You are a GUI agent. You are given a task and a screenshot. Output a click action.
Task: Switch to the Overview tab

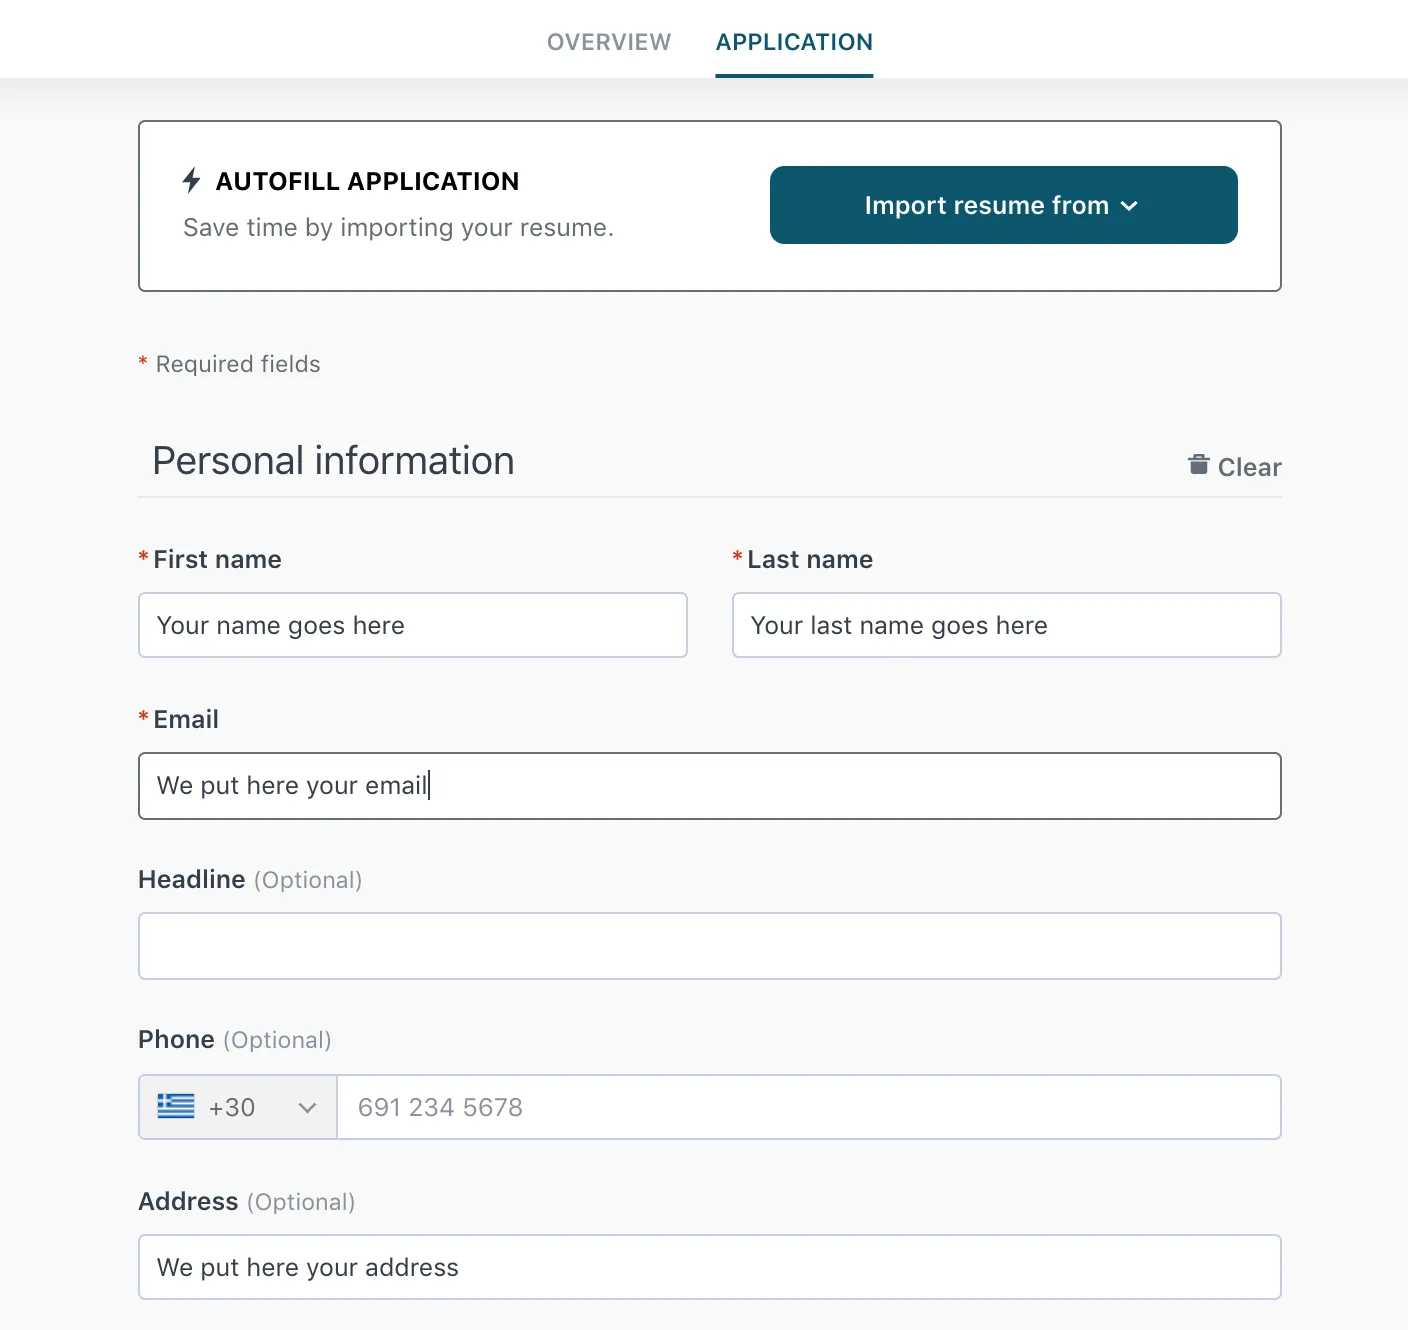click(609, 42)
